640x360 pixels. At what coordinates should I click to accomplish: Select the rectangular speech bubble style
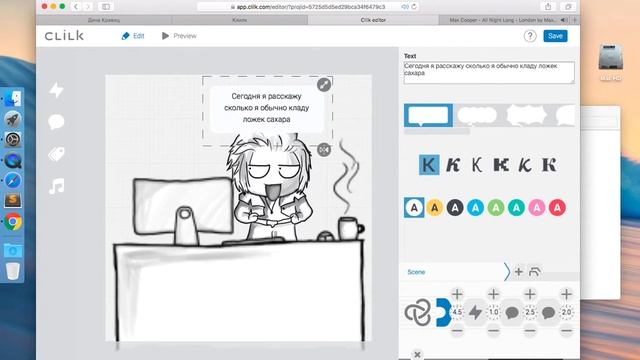[428, 115]
